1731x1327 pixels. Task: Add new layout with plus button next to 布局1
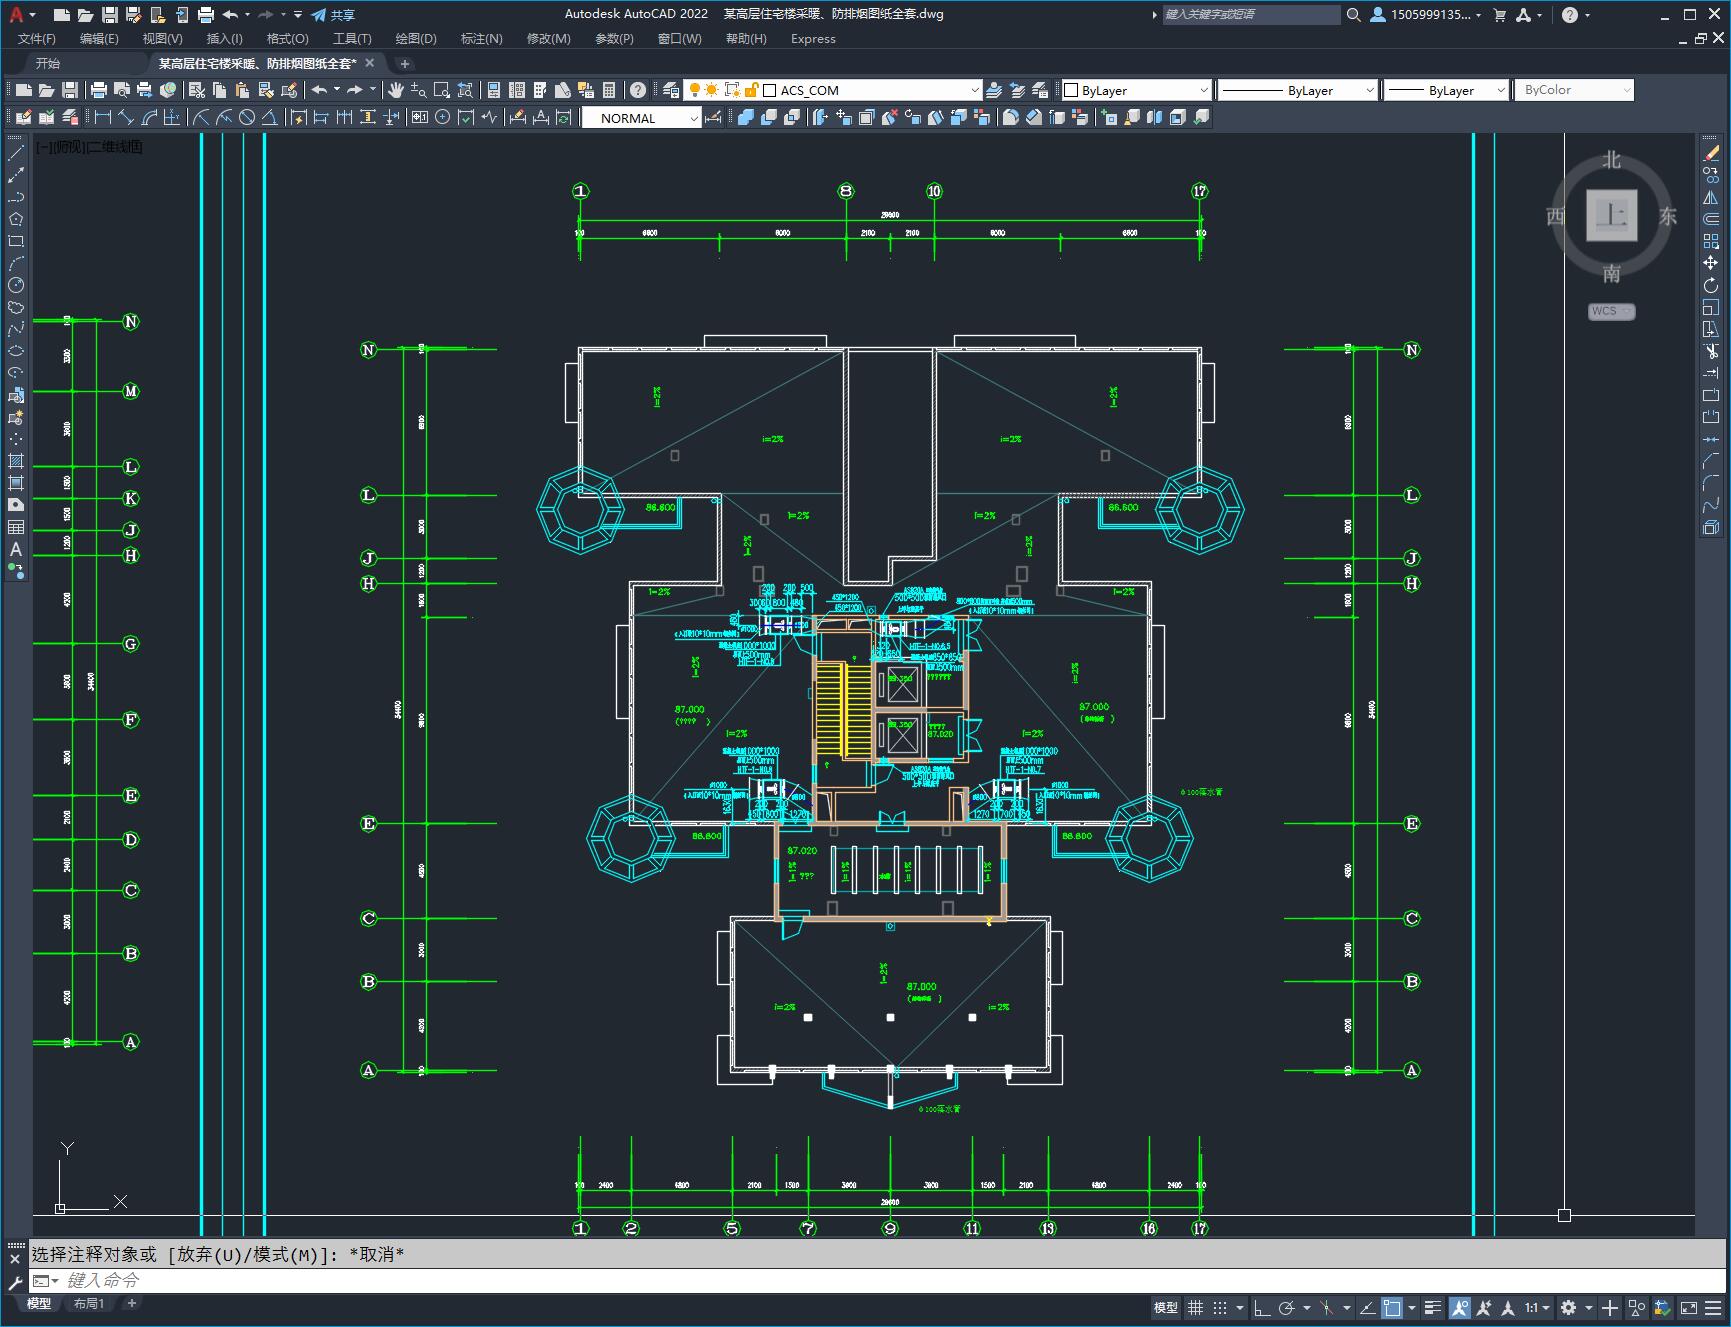pyautogui.click(x=131, y=1303)
